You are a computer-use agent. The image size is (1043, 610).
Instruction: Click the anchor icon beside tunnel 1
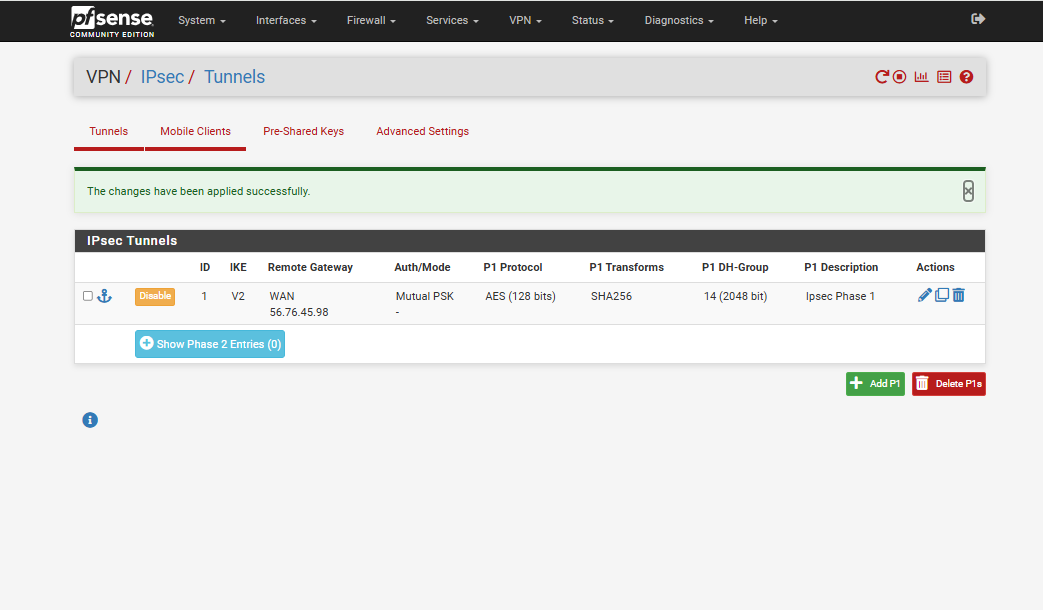[x=104, y=296]
